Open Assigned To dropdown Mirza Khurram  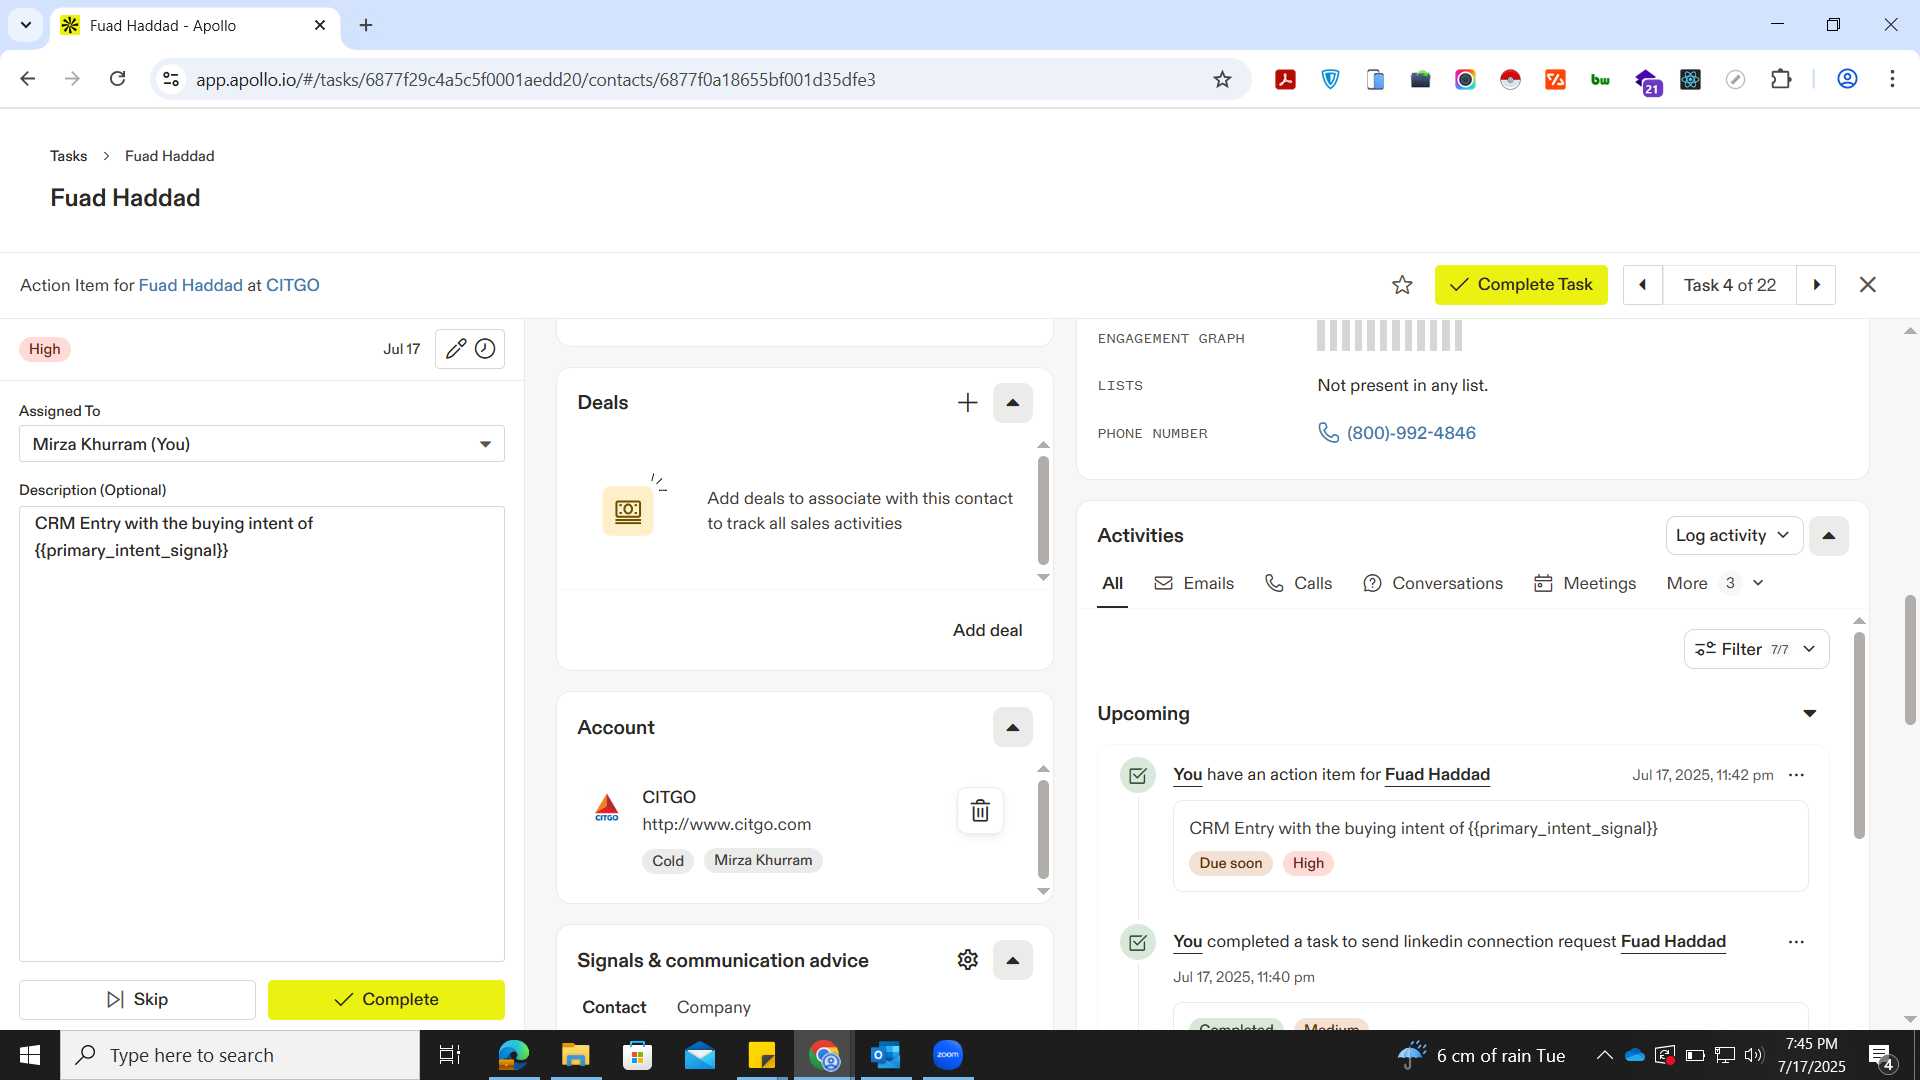[x=262, y=444]
